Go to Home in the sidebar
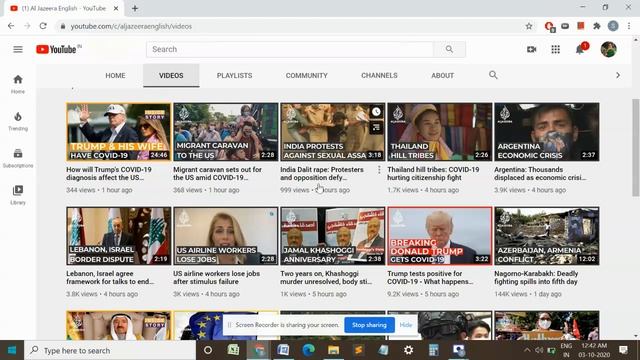This screenshot has width=640, height=360. 18,84
